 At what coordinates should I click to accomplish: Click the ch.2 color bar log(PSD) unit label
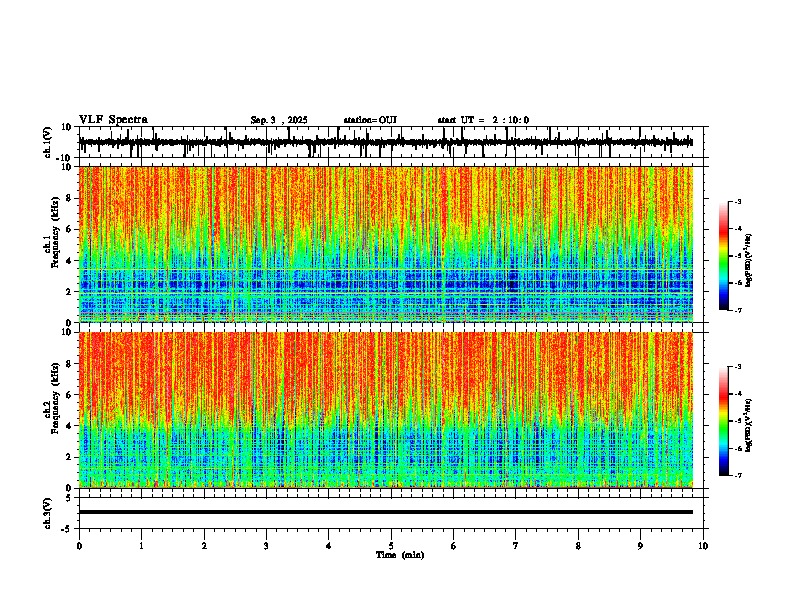coord(749,425)
